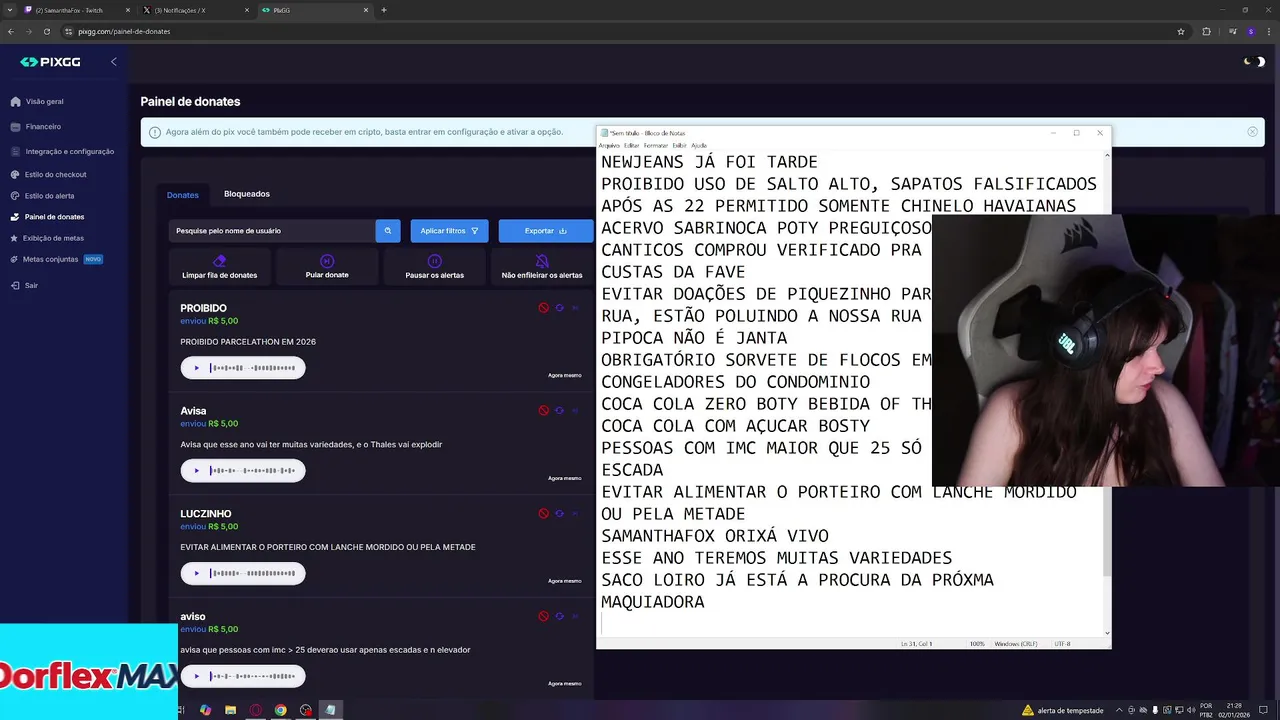Open Aplicar filtros

tap(449, 231)
